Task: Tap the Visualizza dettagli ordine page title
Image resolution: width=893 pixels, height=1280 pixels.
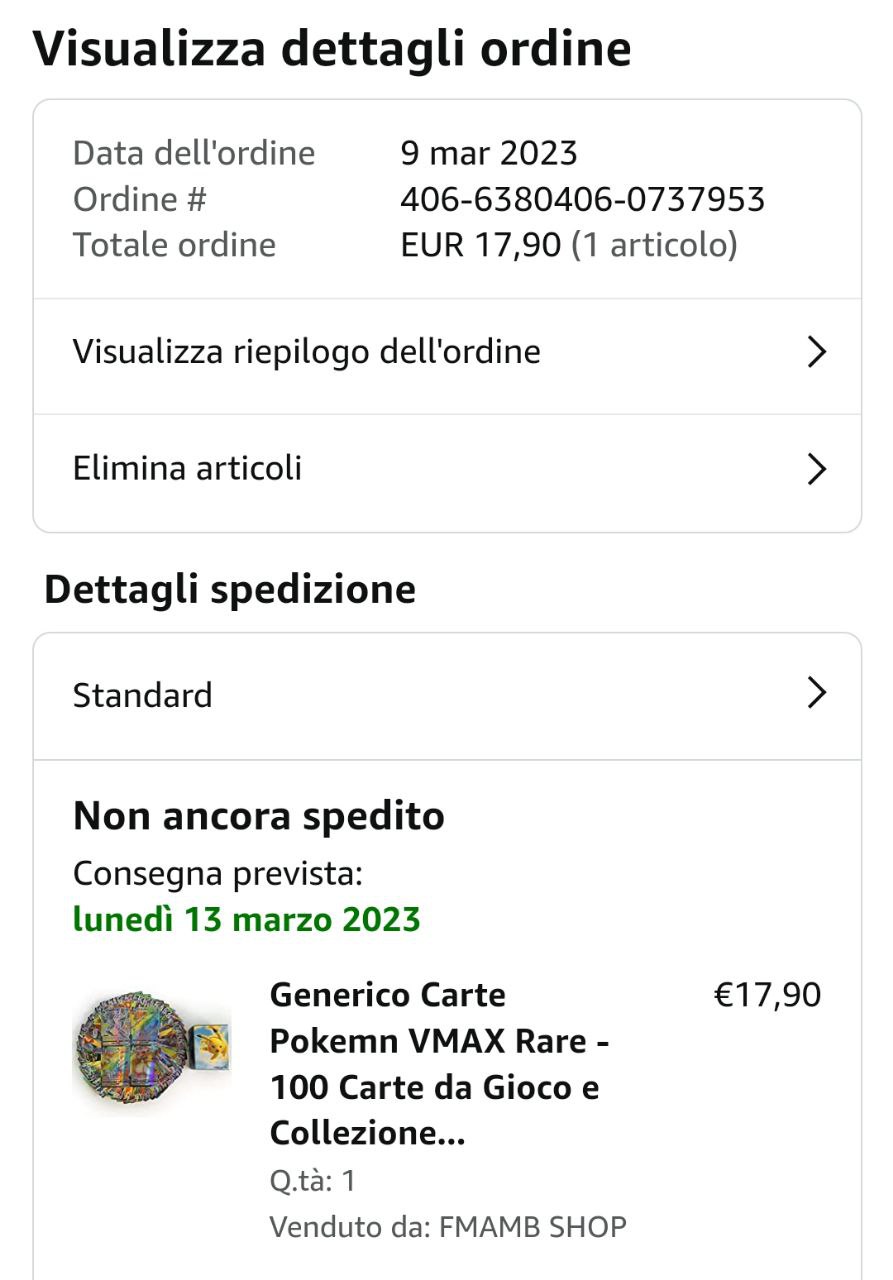Action: click(x=332, y=49)
